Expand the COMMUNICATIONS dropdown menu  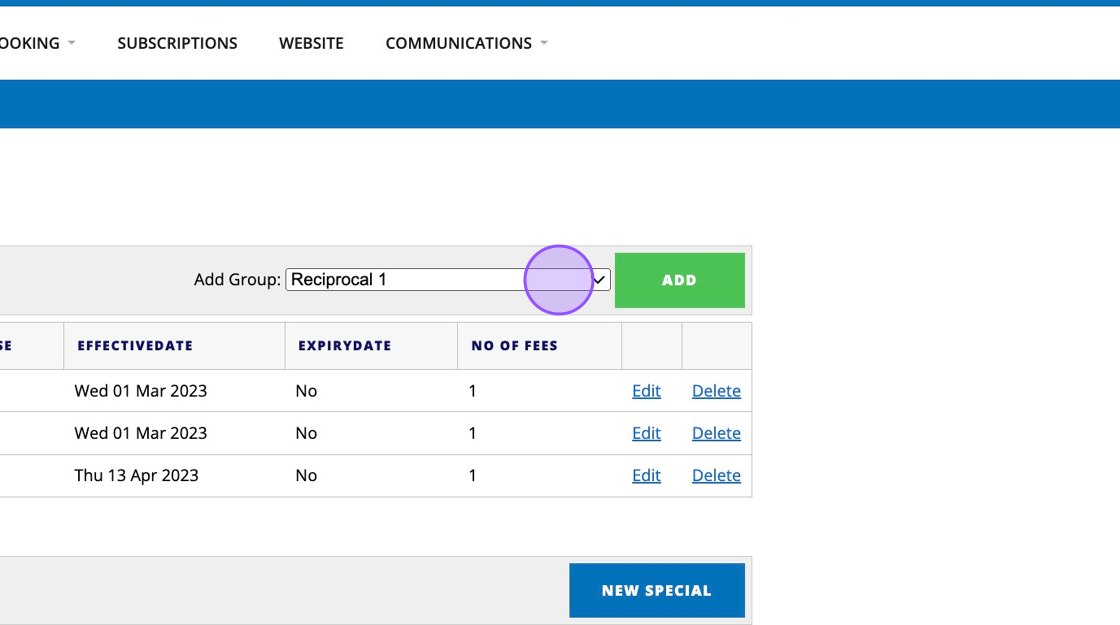pyautogui.click(x=466, y=43)
